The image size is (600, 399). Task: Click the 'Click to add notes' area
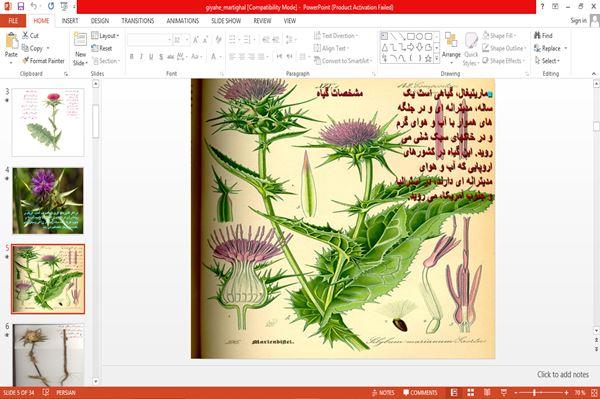562,375
